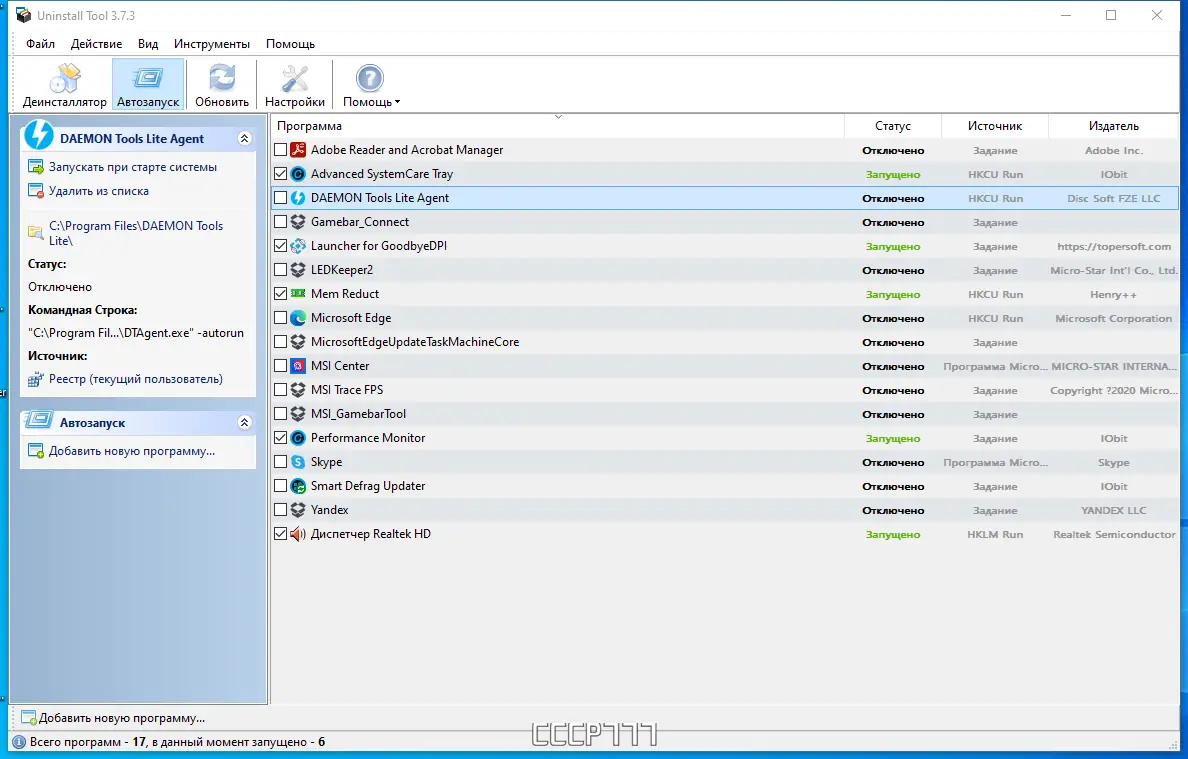Viewport: 1188px width, 759px height.
Task: Enable the MSI Center checkbox
Action: tap(280, 366)
